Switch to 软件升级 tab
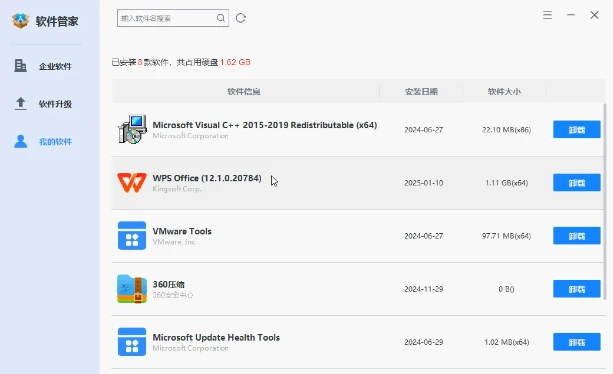This screenshot has width=613, height=374. pyautogui.click(x=55, y=104)
